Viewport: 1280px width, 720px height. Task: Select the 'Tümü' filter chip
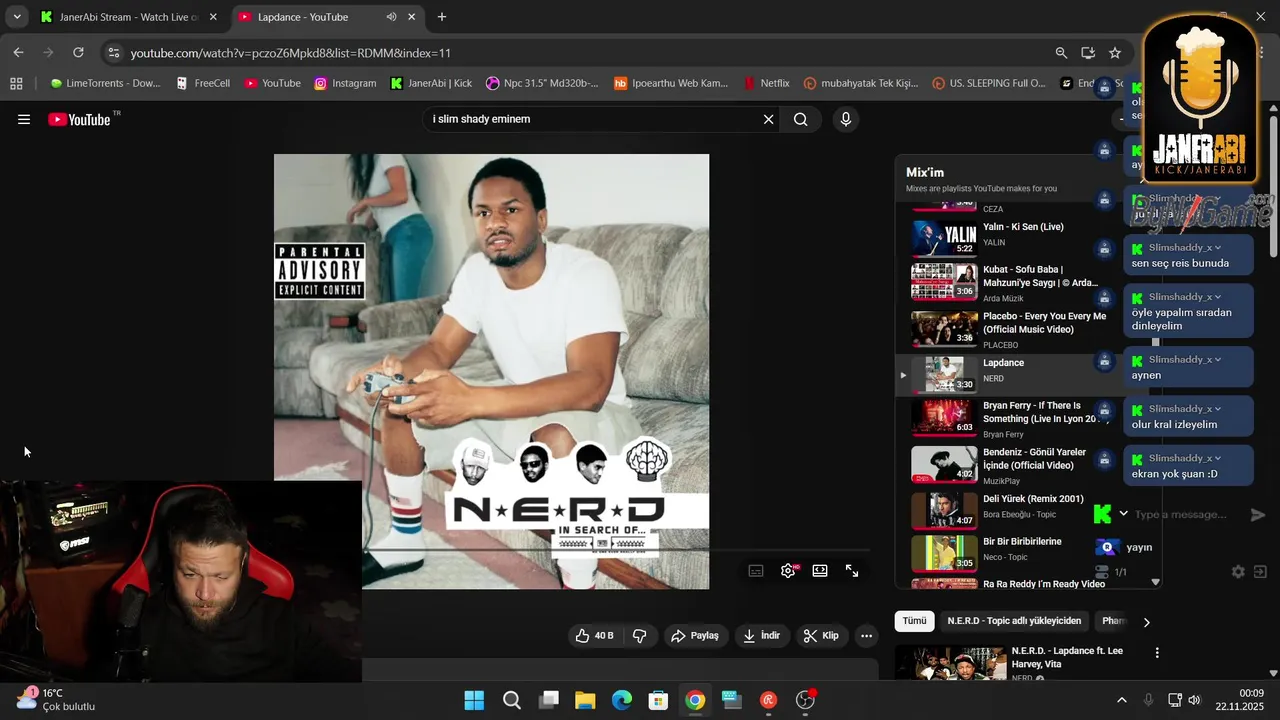point(915,621)
